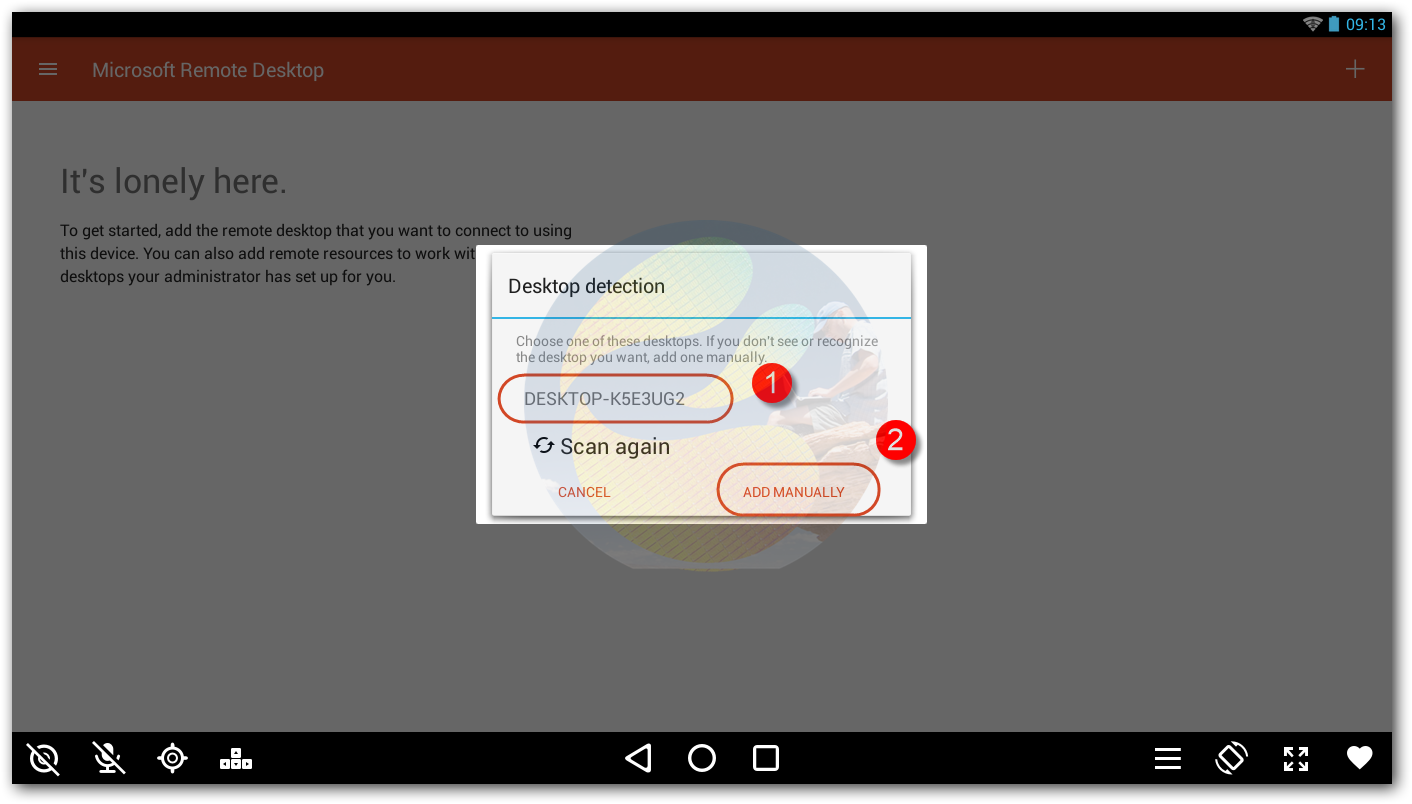The width and height of the screenshot is (1412, 804).
Task: Open the keyboard mapping blocks icon
Action: (x=236, y=759)
